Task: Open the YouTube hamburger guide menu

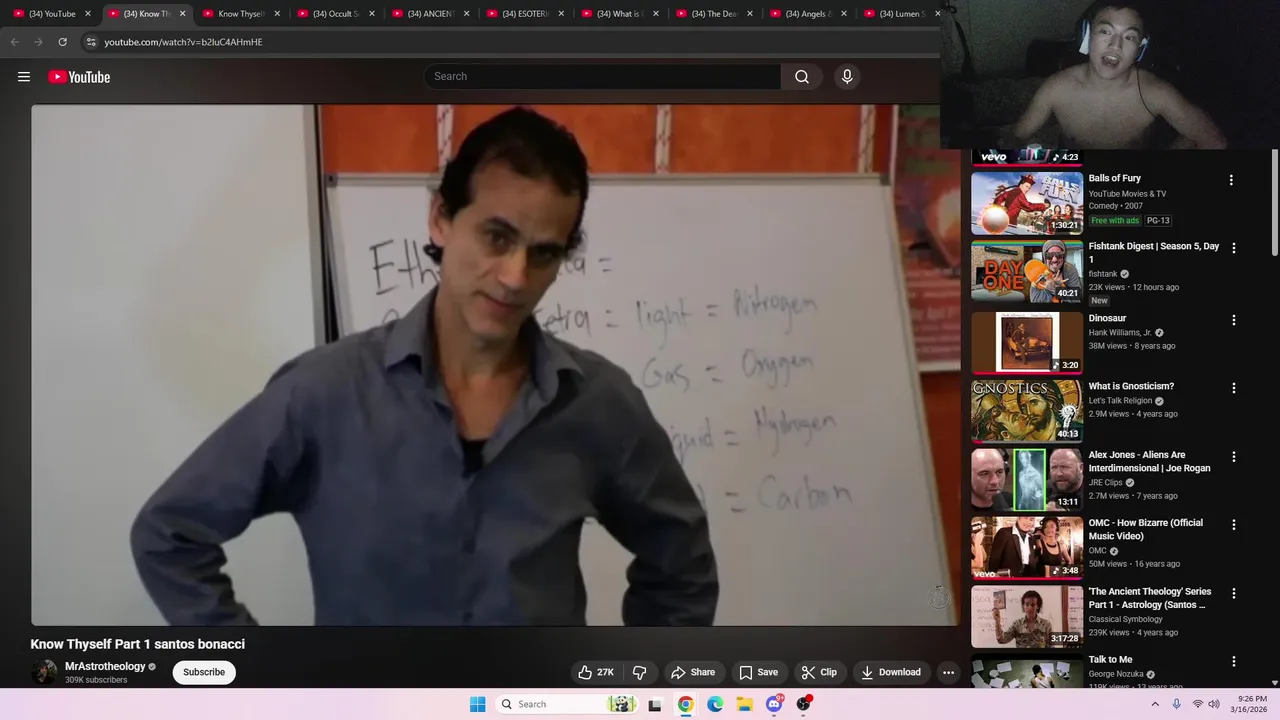Action: [x=24, y=77]
